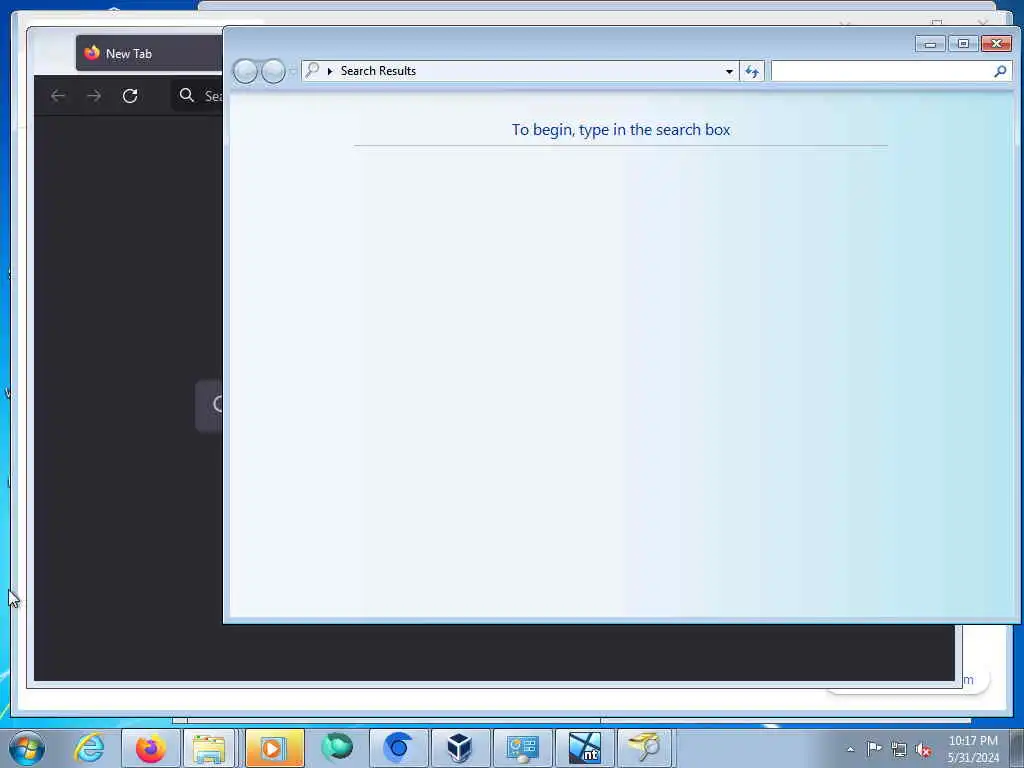
Task: Click the Show desktop button at taskbar end
Action: tap(1017, 748)
